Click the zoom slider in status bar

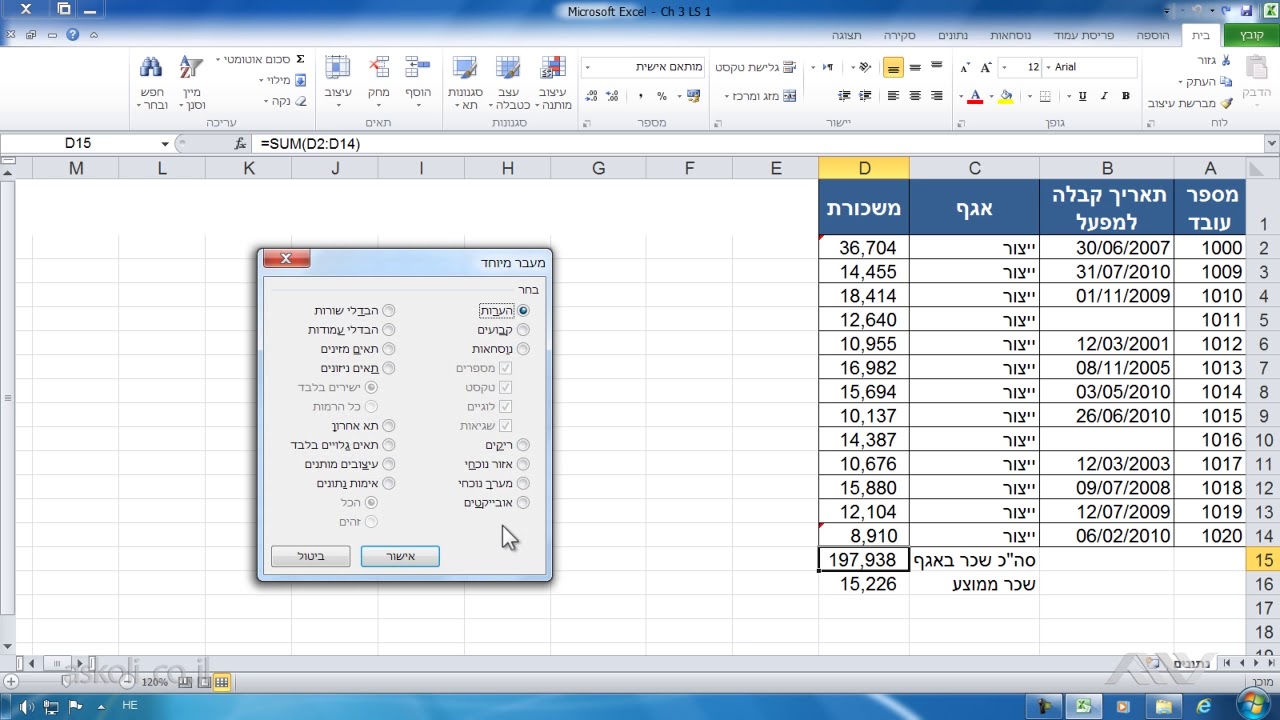tap(66, 682)
